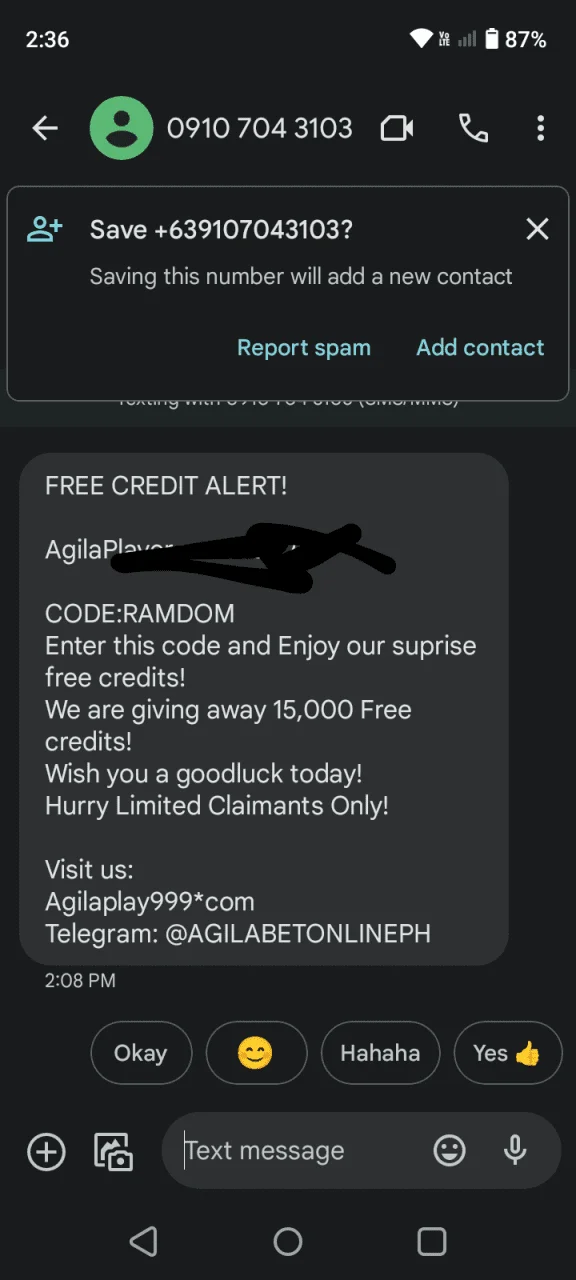The height and width of the screenshot is (1280, 576).
Task: Open the green contact avatar
Action: coord(121,128)
